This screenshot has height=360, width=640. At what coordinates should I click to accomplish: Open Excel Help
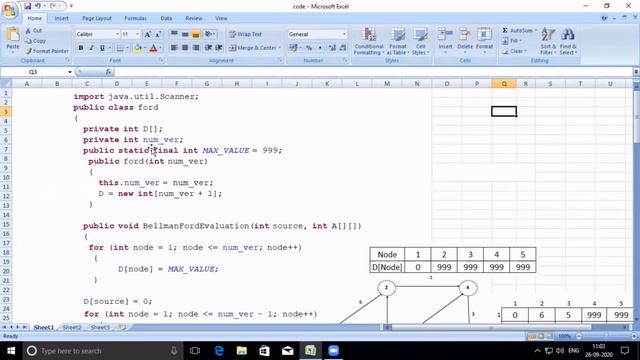604,18
